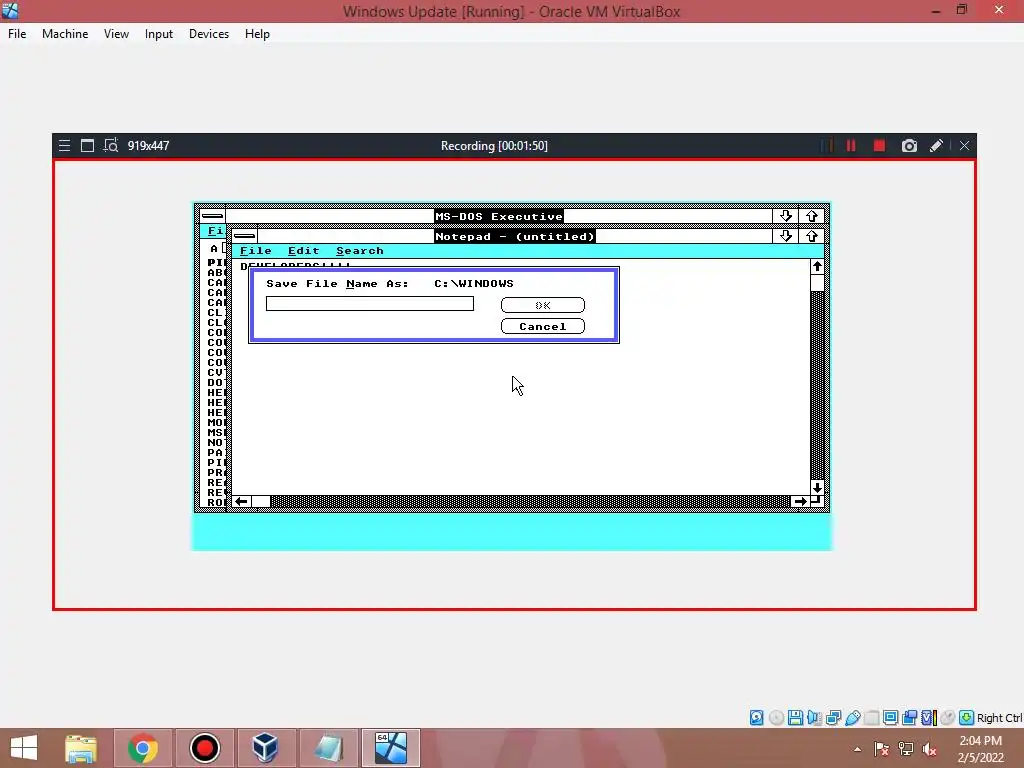The height and width of the screenshot is (768, 1024).
Task: Click the green keyboard capture arrow indicator
Action: click(x=967, y=718)
